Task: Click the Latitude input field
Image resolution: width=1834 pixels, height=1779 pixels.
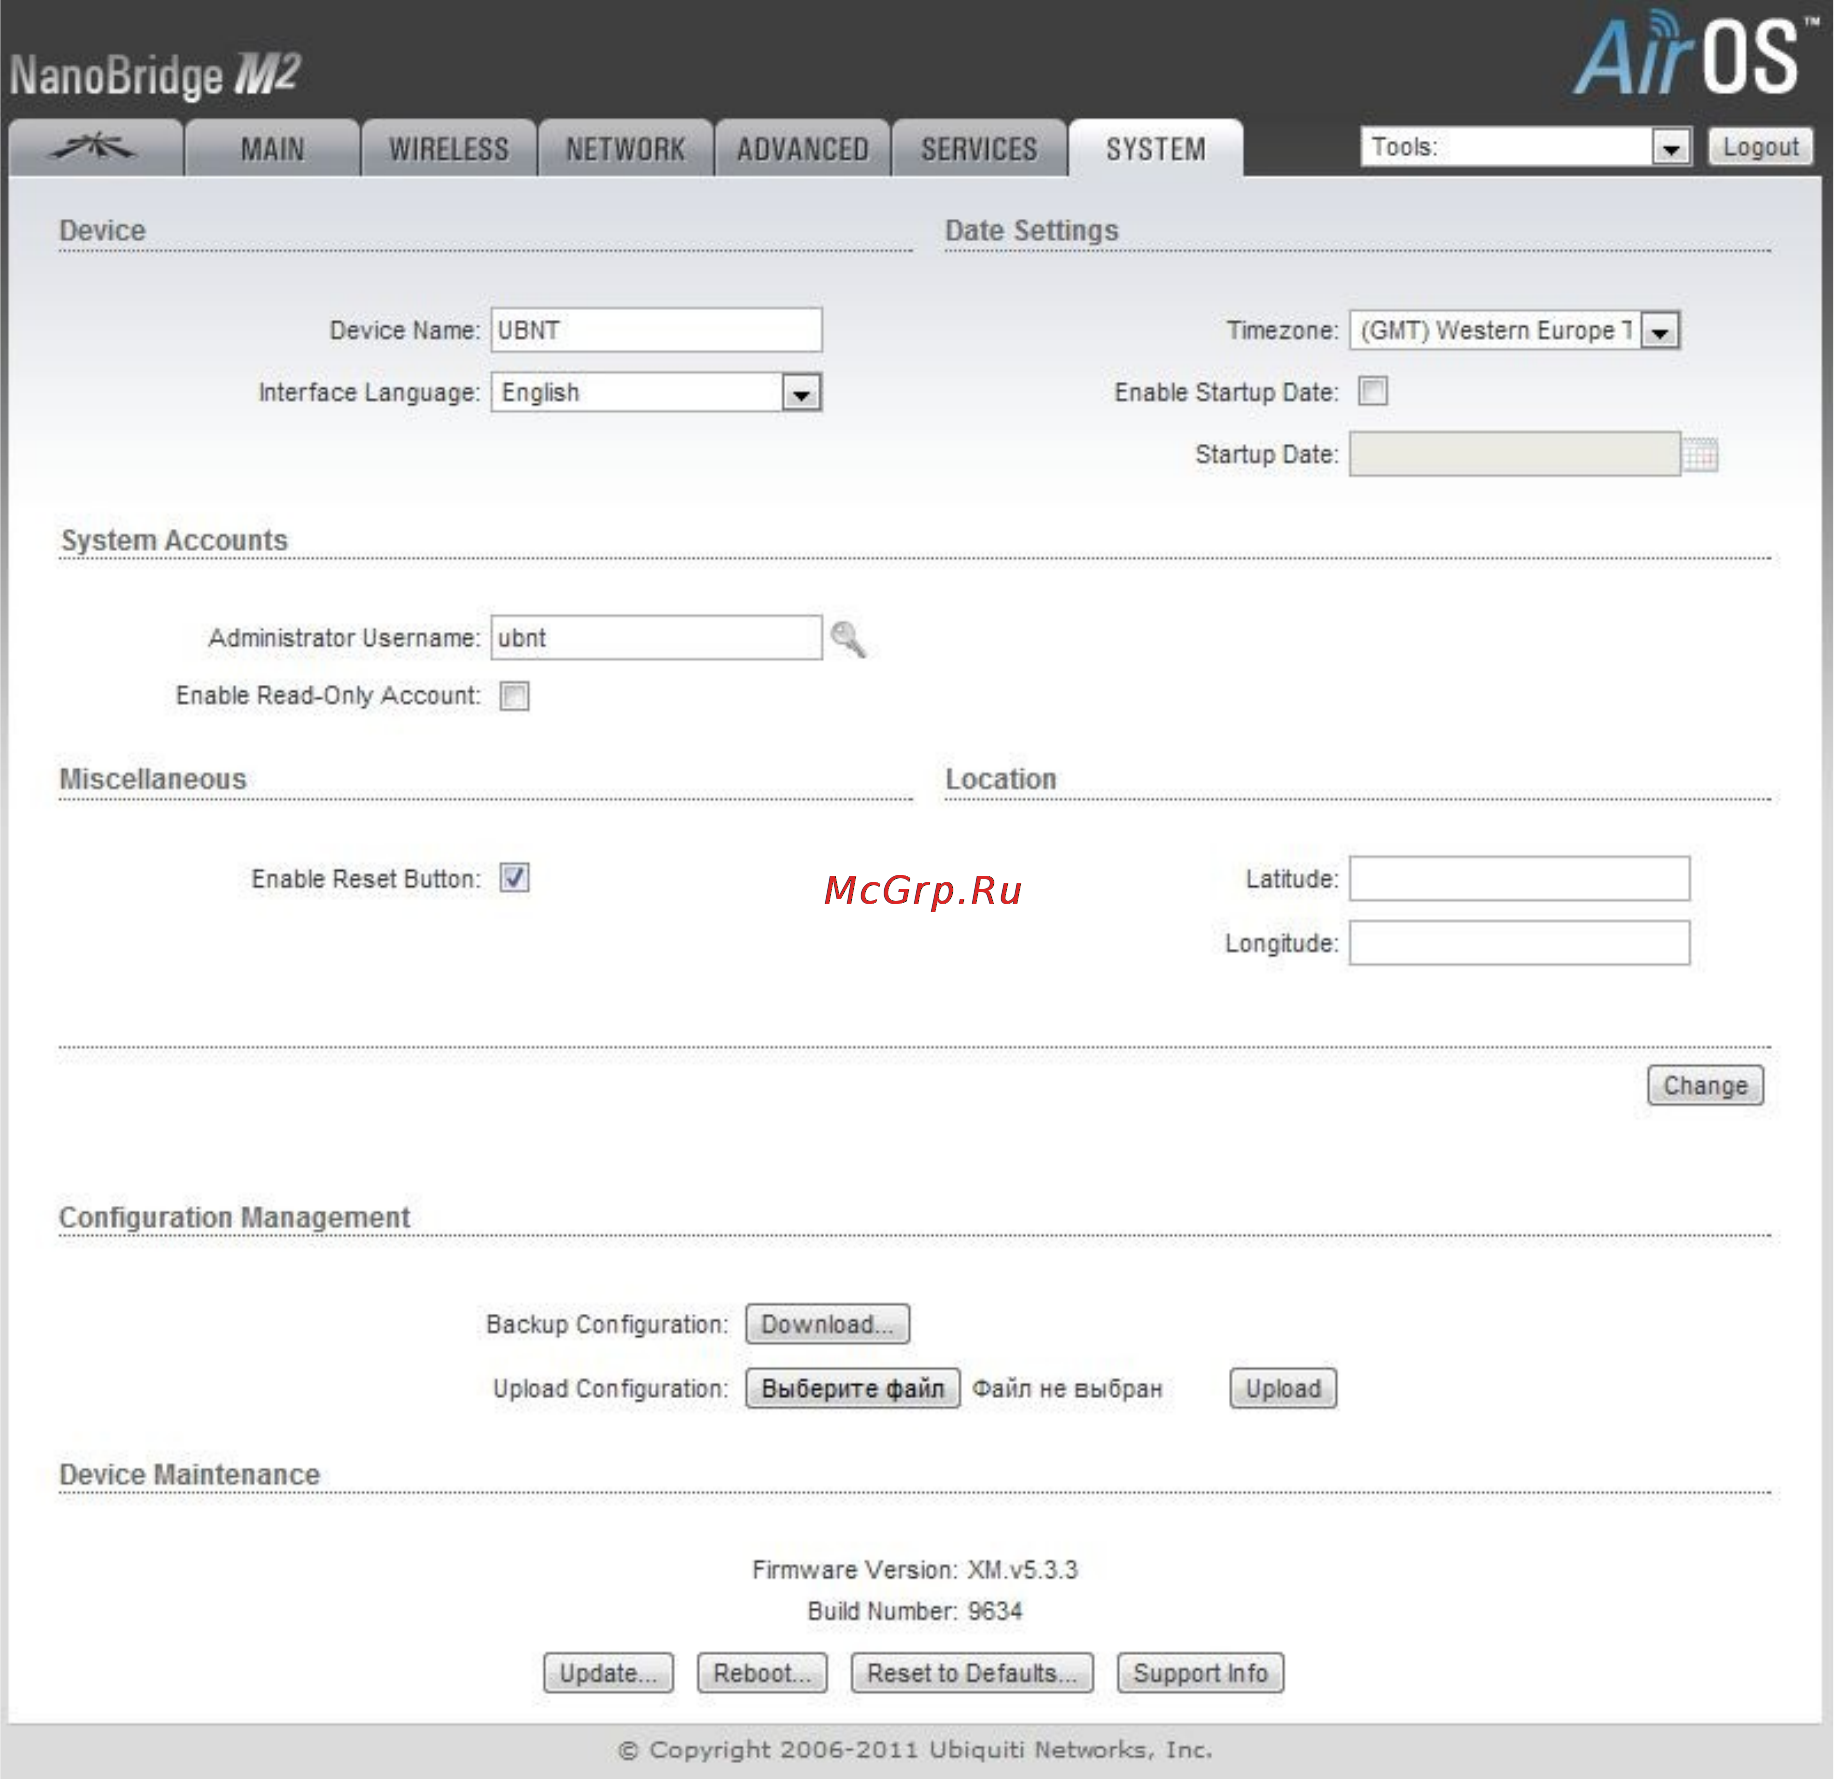Action: [x=1519, y=878]
